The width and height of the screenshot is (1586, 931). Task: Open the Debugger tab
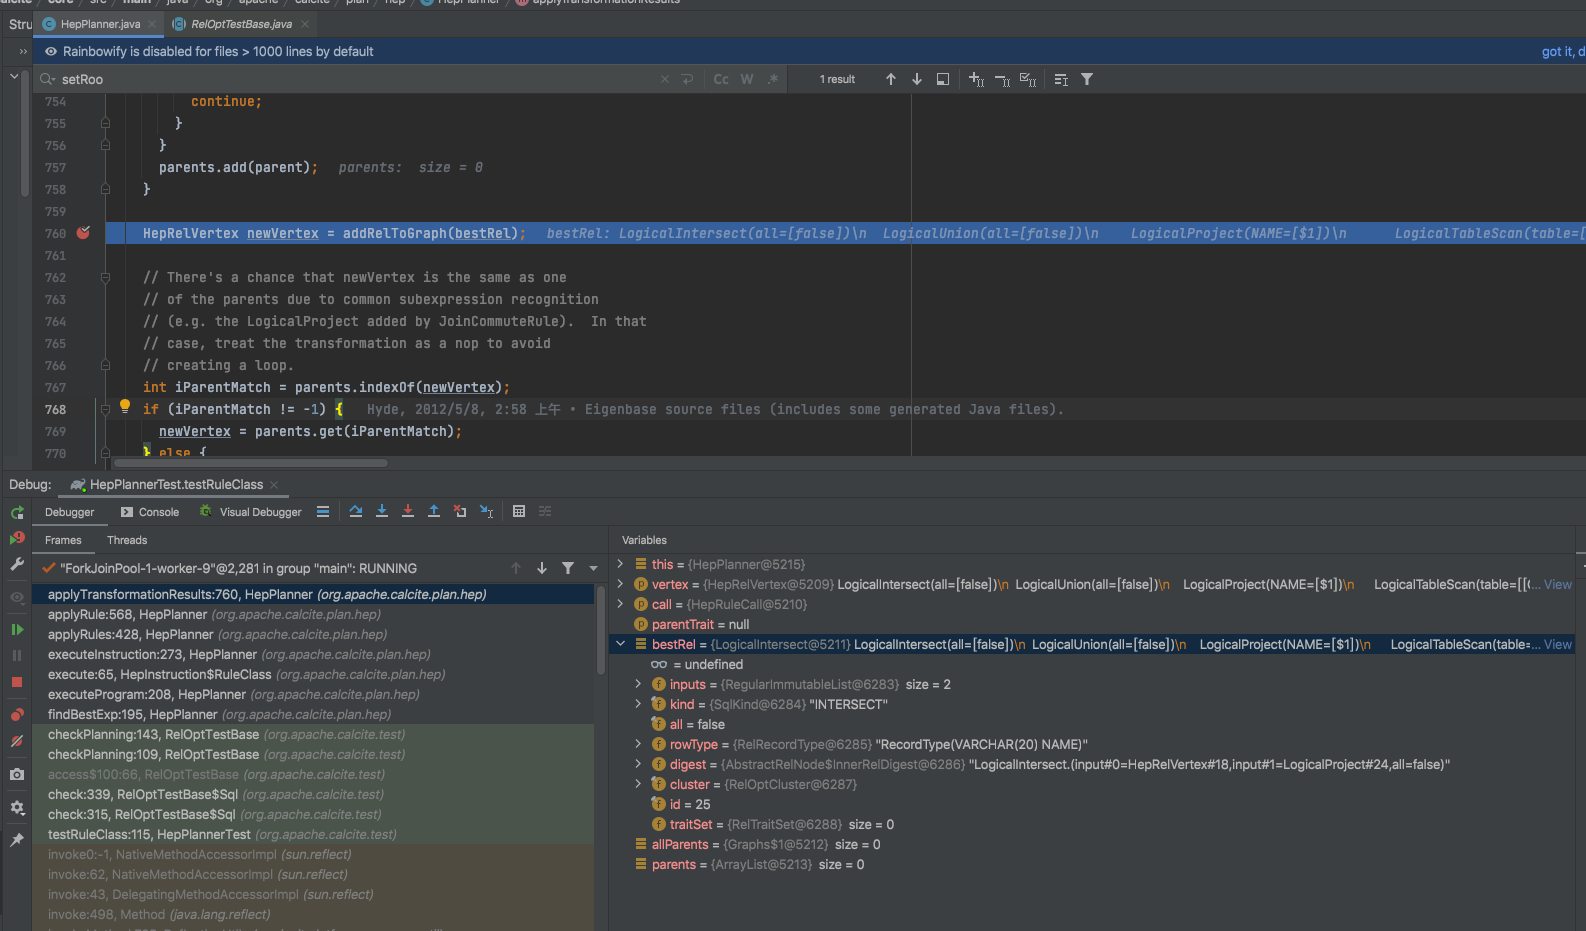pyautogui.click(x=69, y=512)
